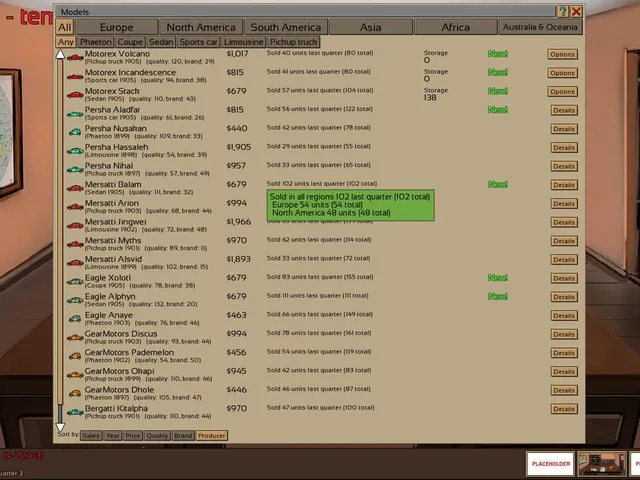Open Options for Motorex Volcano
Screen dimensions: 640x480
(x=562, y=54)
